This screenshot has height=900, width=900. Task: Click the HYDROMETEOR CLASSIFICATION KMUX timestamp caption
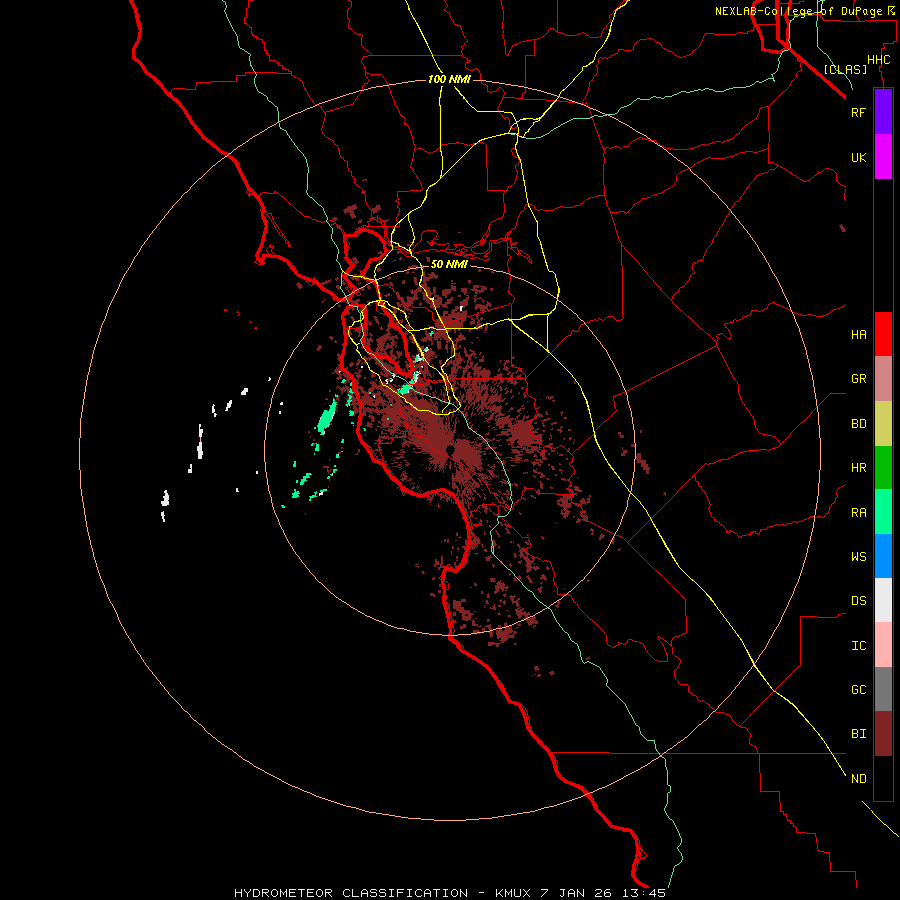[x=449, y=893]
